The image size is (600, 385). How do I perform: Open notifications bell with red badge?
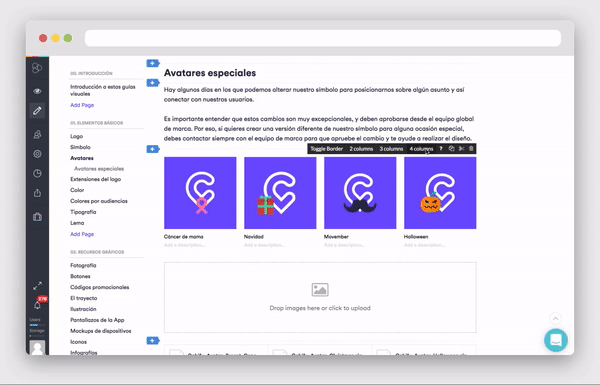coord(38,305)
